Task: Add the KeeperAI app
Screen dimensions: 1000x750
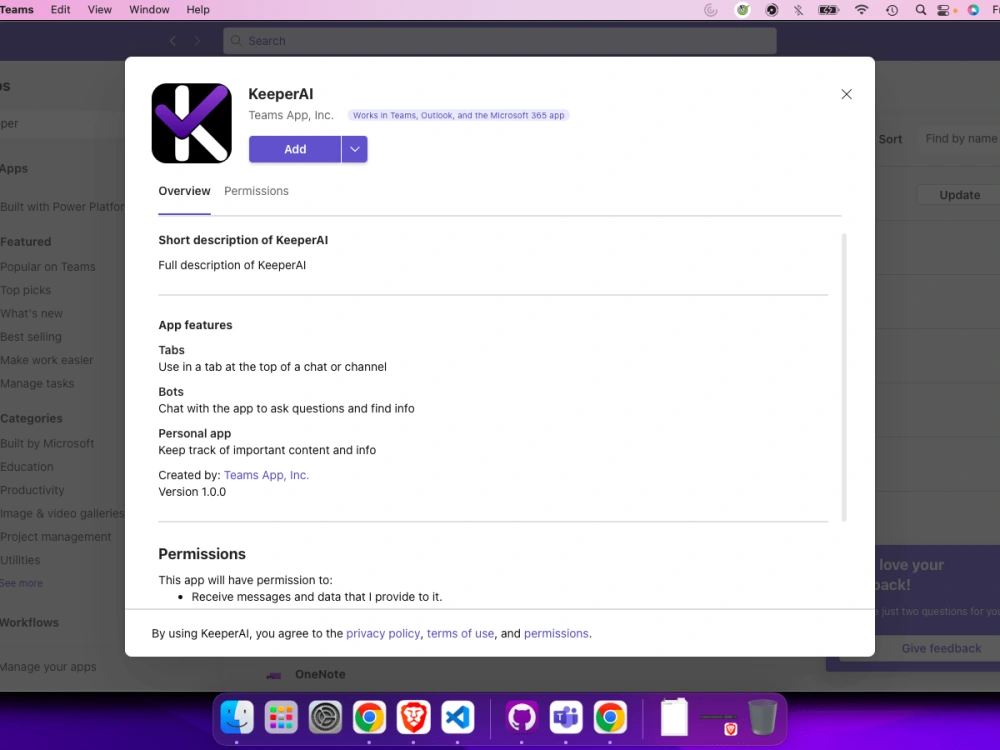Action: click(x=295, y=149)
